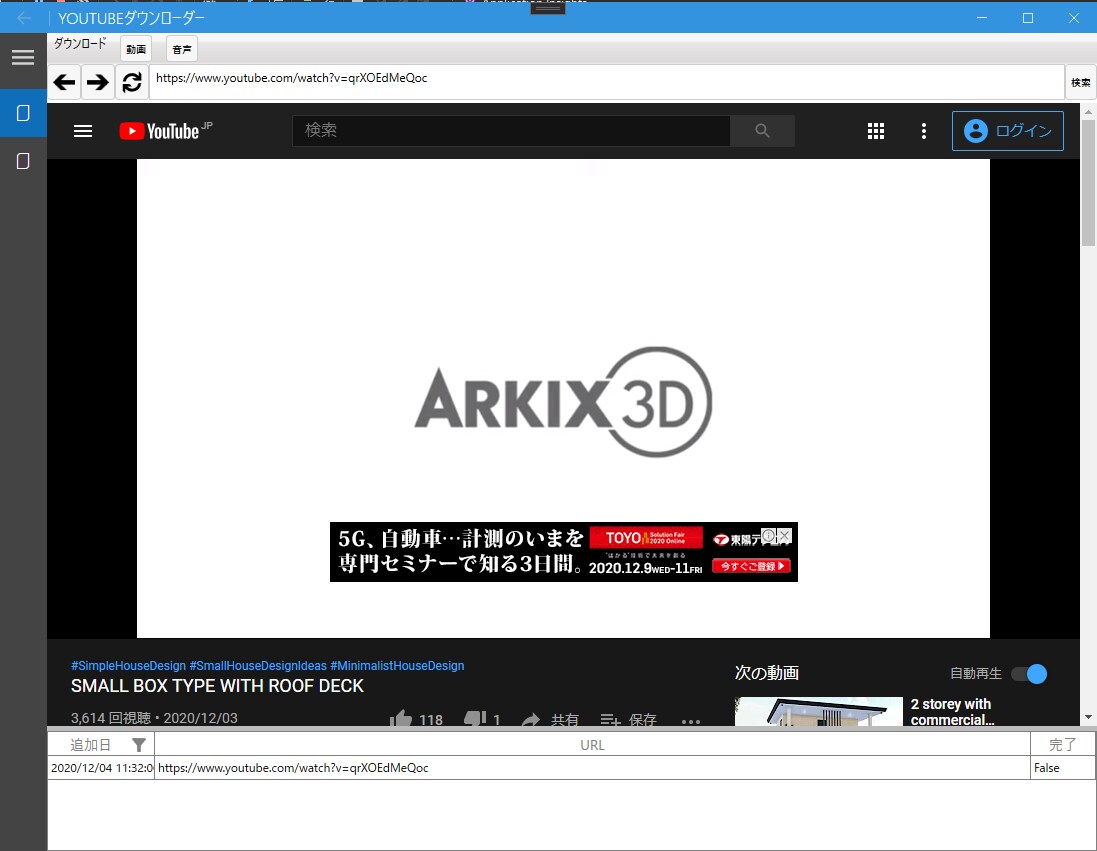This screenshot has height=851, width=1097.
Task: Reload the page with the refresh icon
Action: pyautogui.click(x=132, y=83)
